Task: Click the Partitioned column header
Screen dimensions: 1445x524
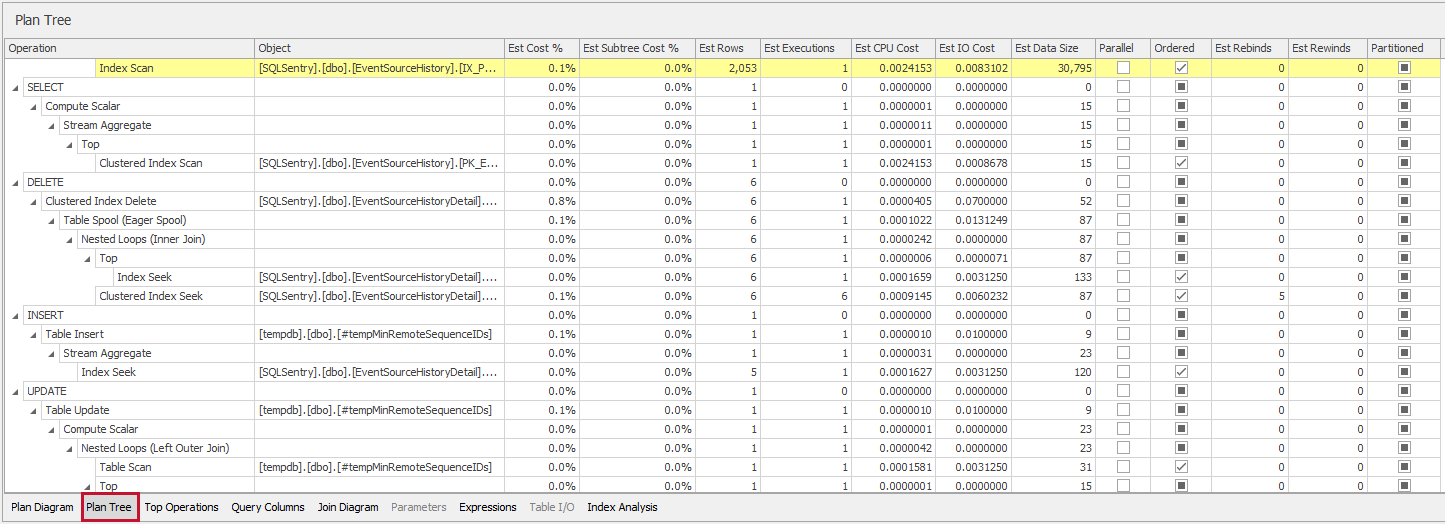Action: tap(1403, 48)
